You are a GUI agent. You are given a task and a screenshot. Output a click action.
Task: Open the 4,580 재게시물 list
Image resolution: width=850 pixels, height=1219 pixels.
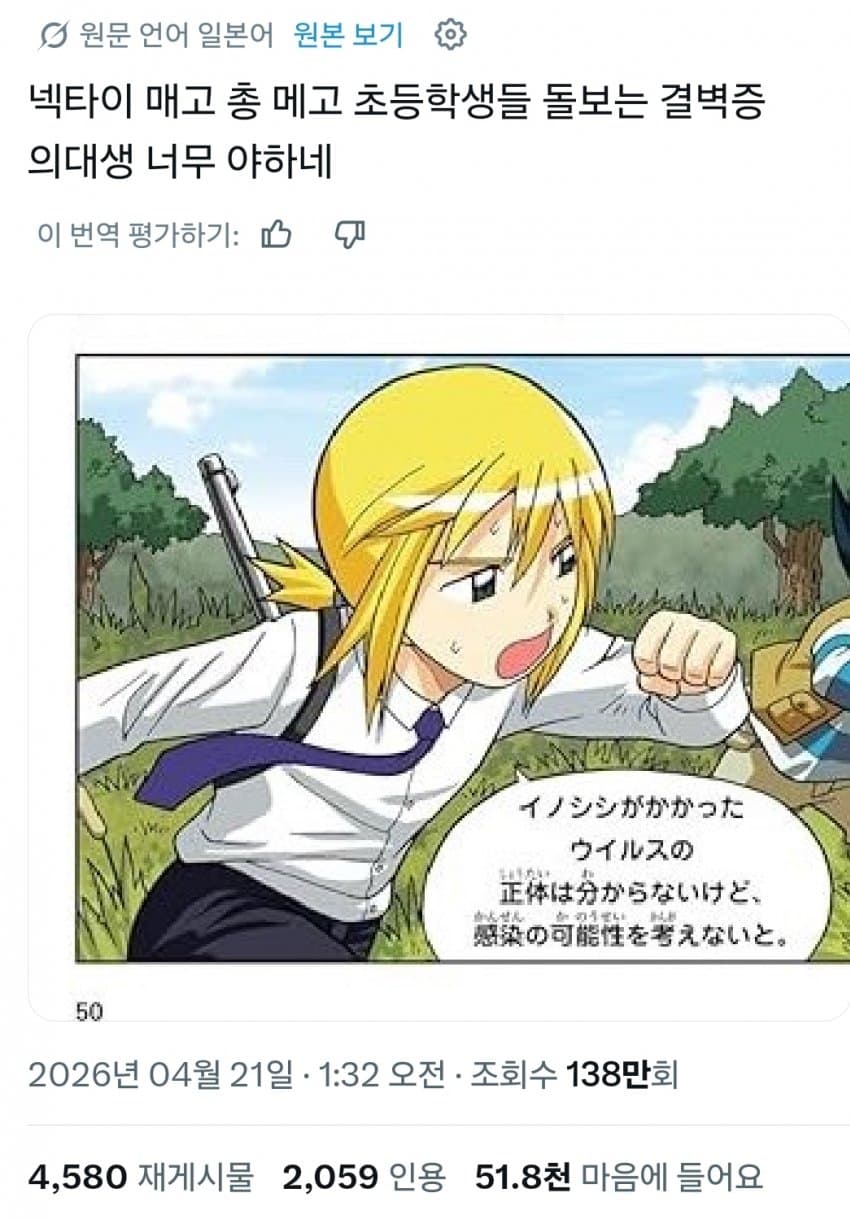click(x=140, y=1176)
